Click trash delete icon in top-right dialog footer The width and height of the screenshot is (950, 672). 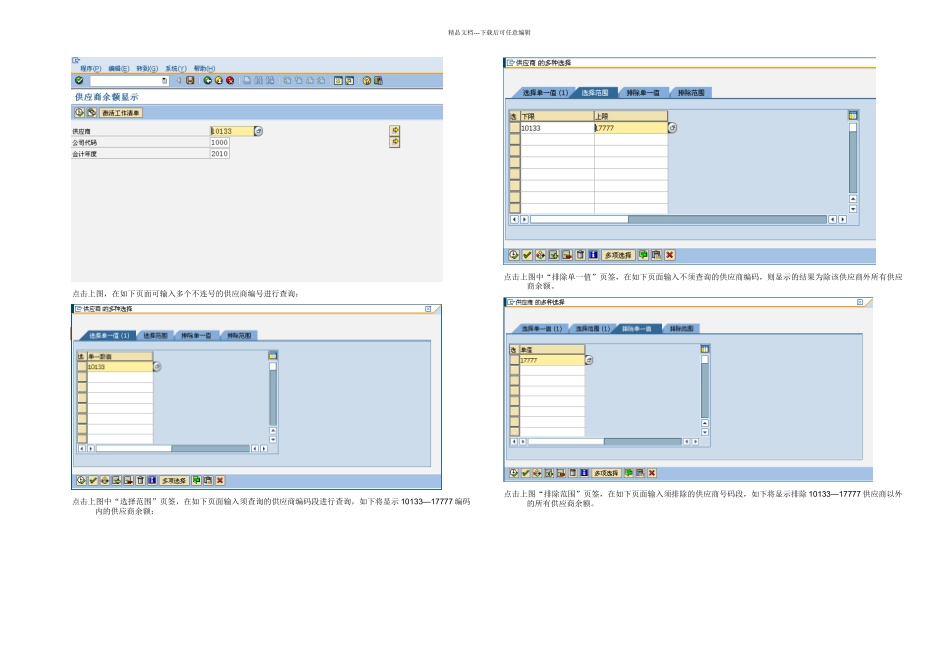(x=580, y=255)
